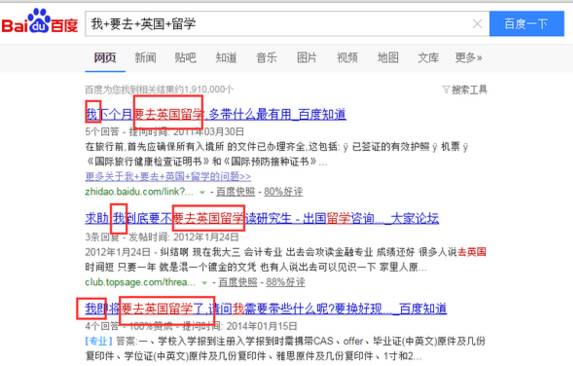Go to the 知道 tab
The height and width of the screenshot is (366, 573).
click(226, 57)
